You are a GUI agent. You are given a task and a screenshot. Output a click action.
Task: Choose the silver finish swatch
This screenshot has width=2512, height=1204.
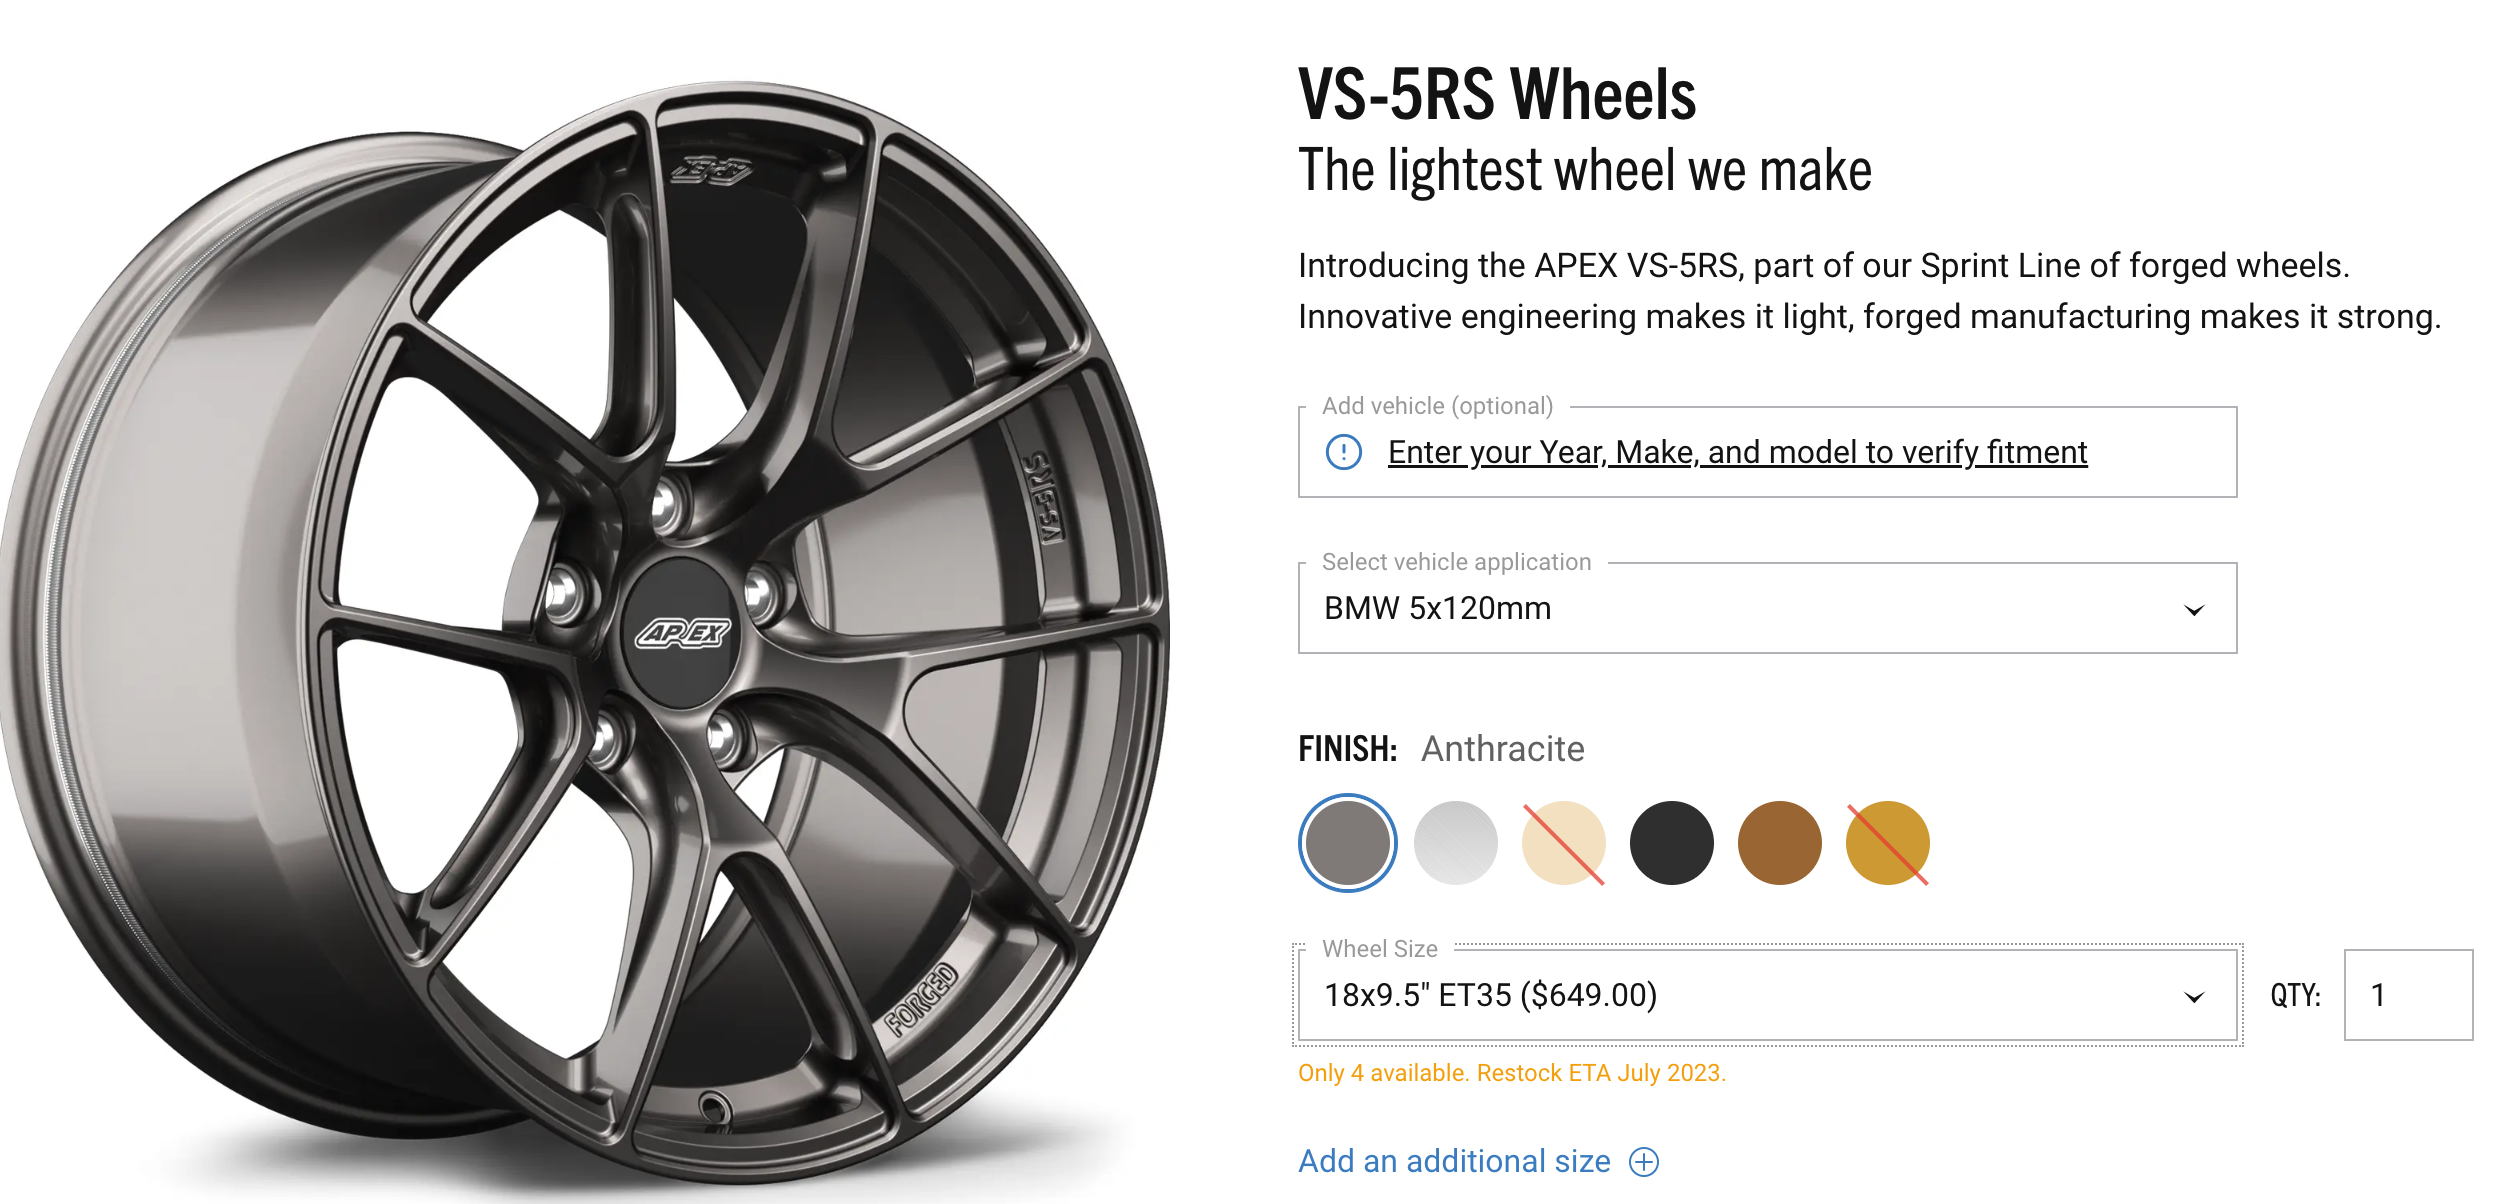point(1456,843)
